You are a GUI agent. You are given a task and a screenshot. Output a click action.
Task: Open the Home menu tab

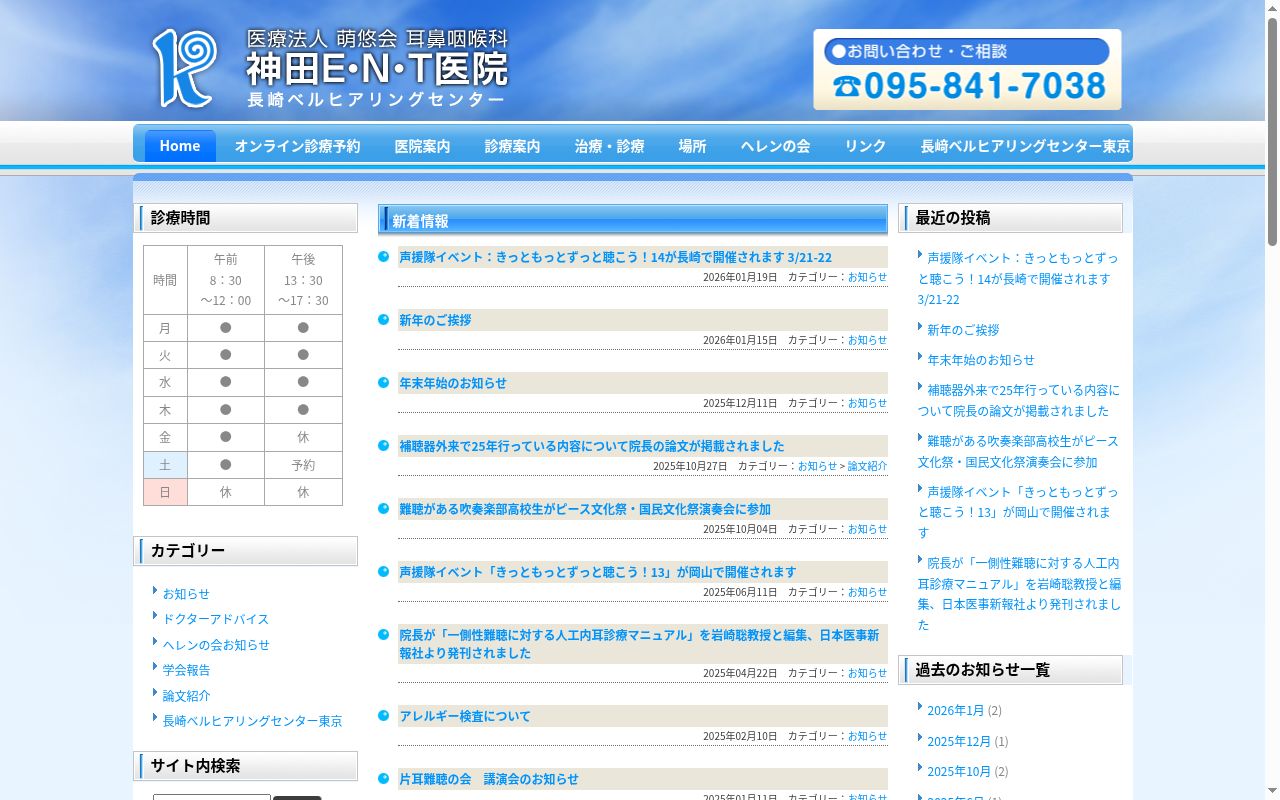click(180, 146)
